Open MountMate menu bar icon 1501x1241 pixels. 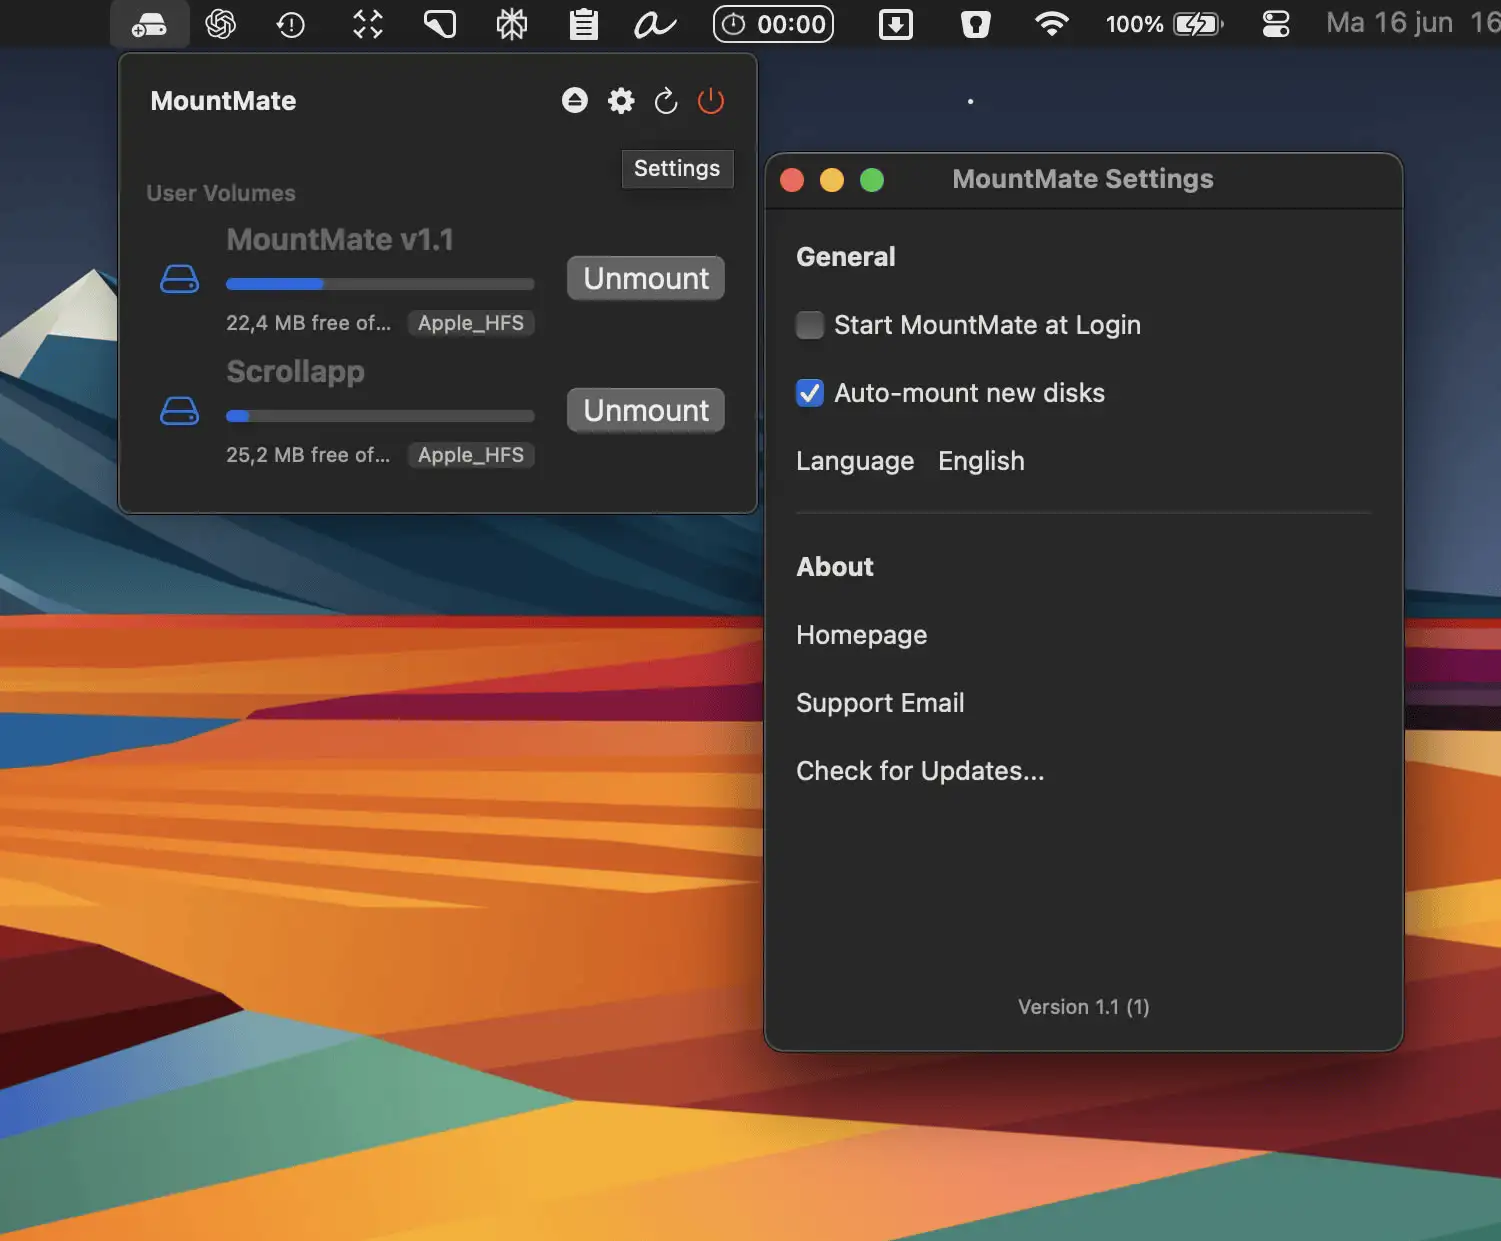click(149, 24)
